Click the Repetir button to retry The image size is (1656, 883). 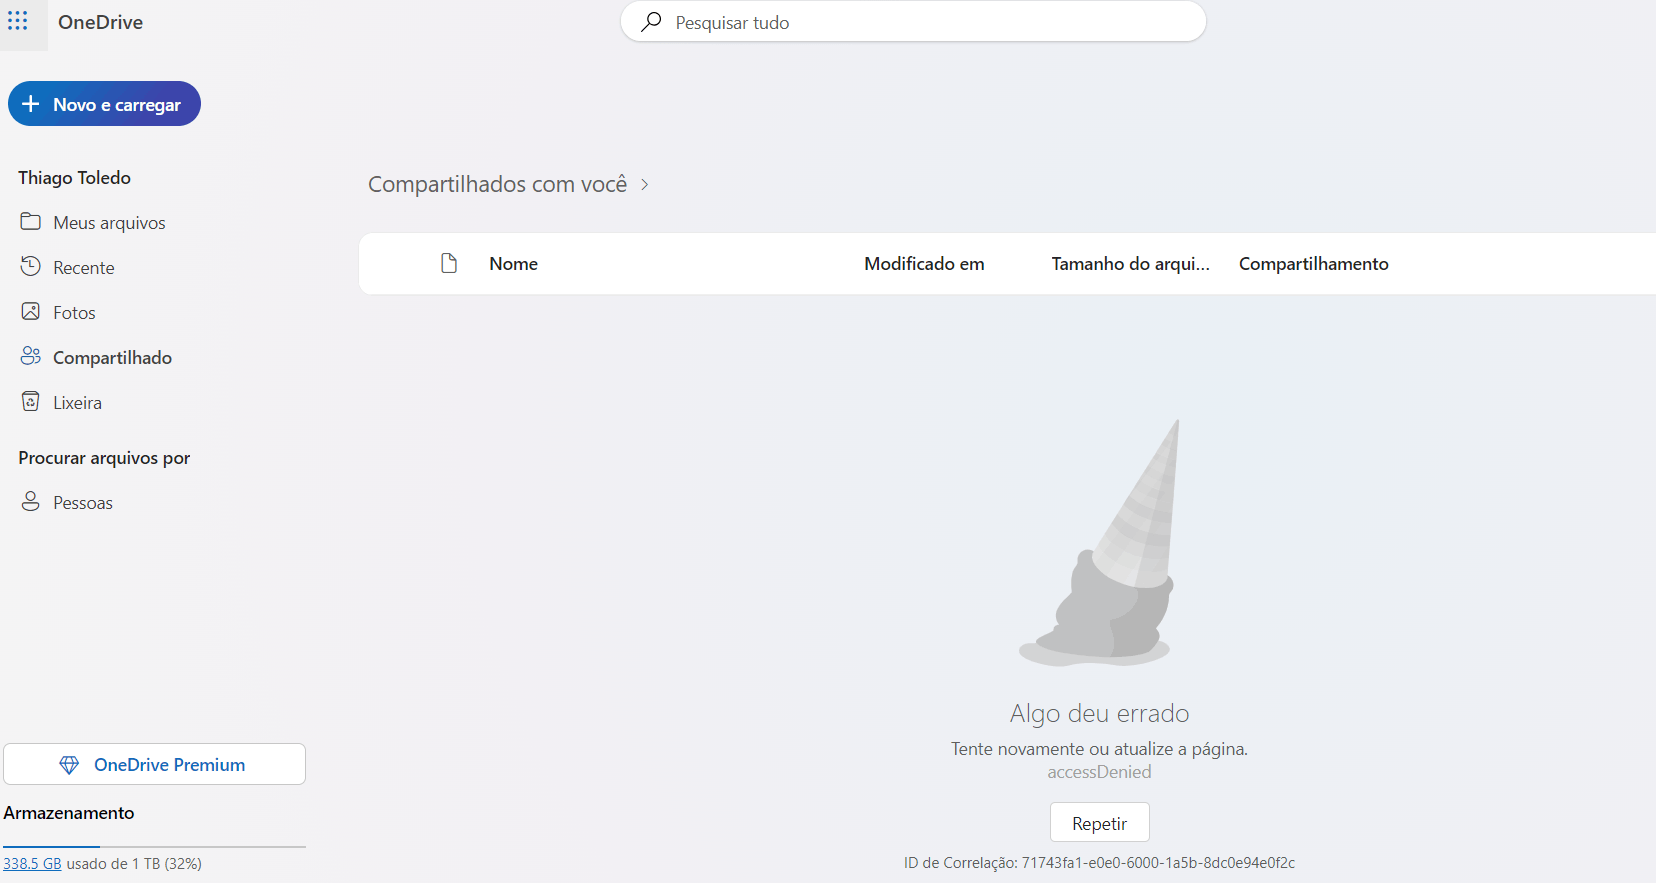click(1100, 823)
